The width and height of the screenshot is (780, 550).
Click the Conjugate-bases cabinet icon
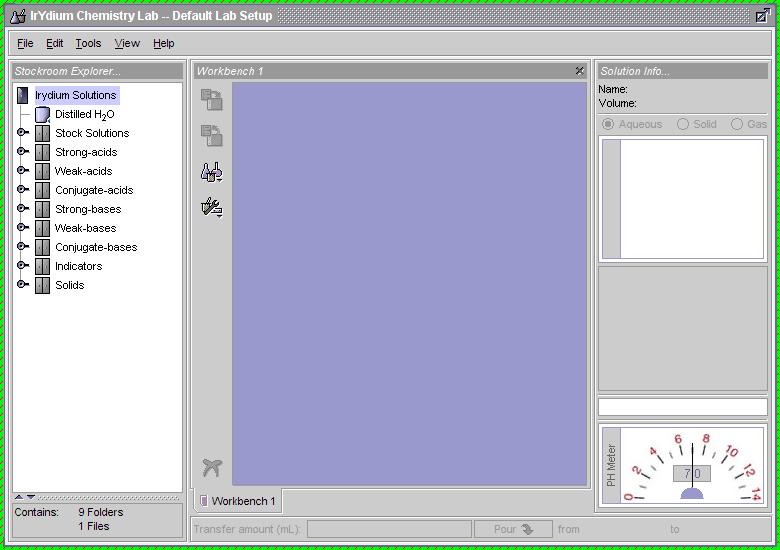(x=42, y=247)
